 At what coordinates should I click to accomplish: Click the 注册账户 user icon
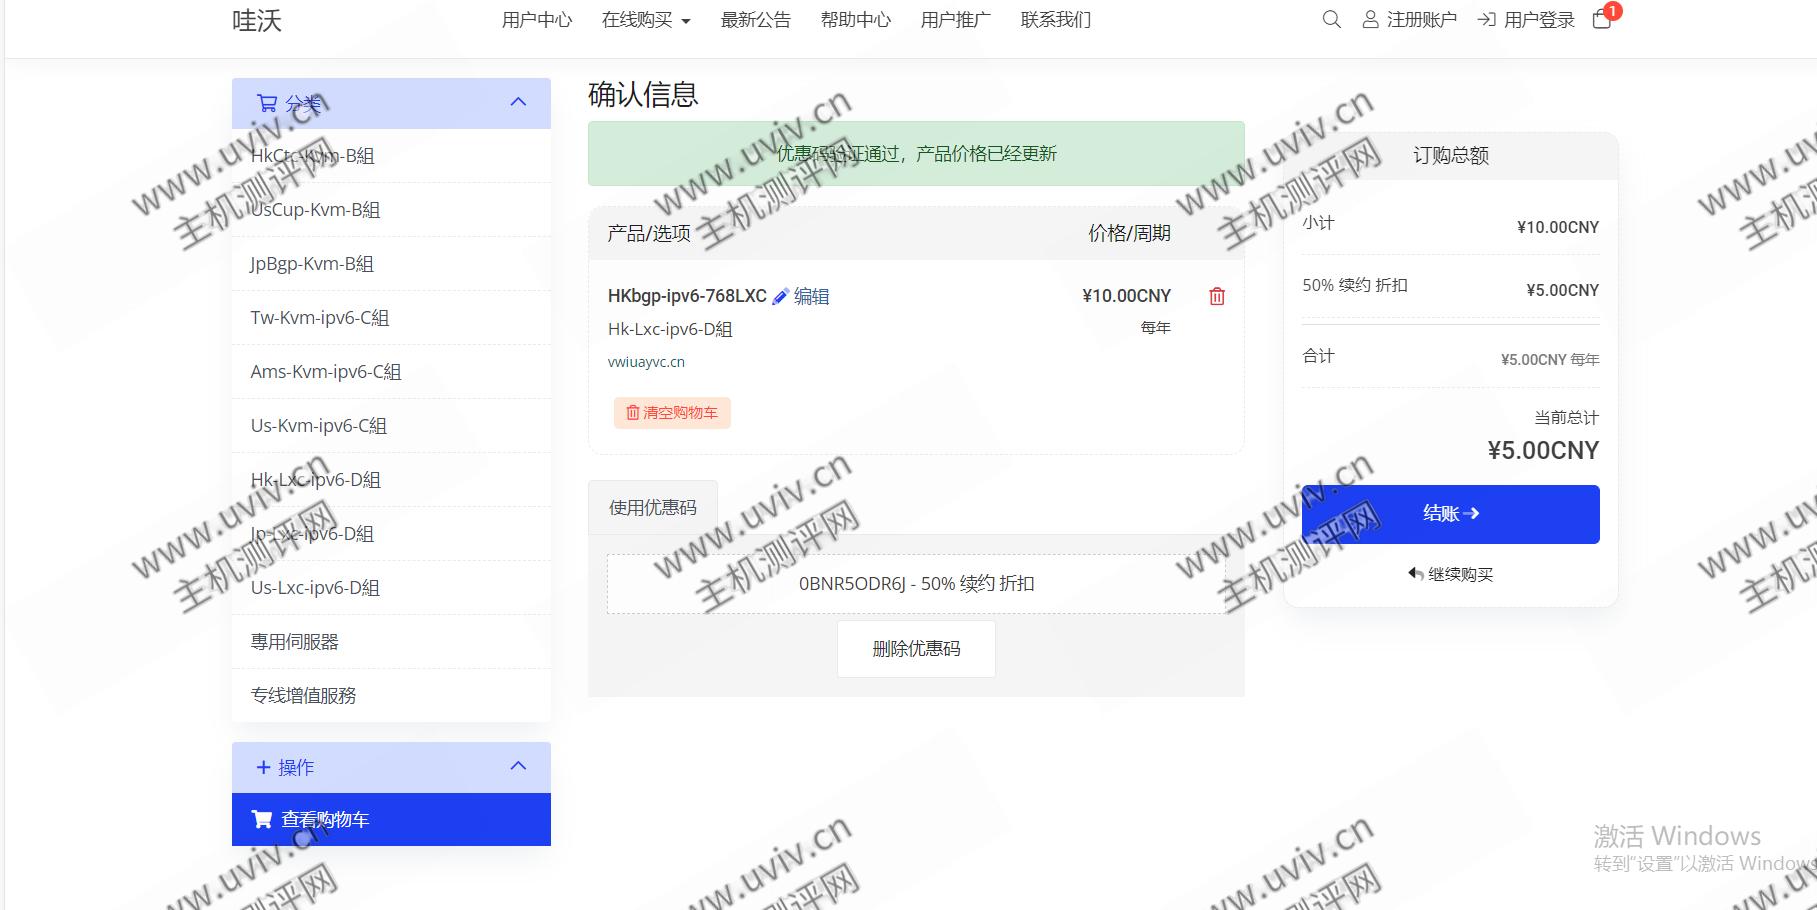[1370, 19]
